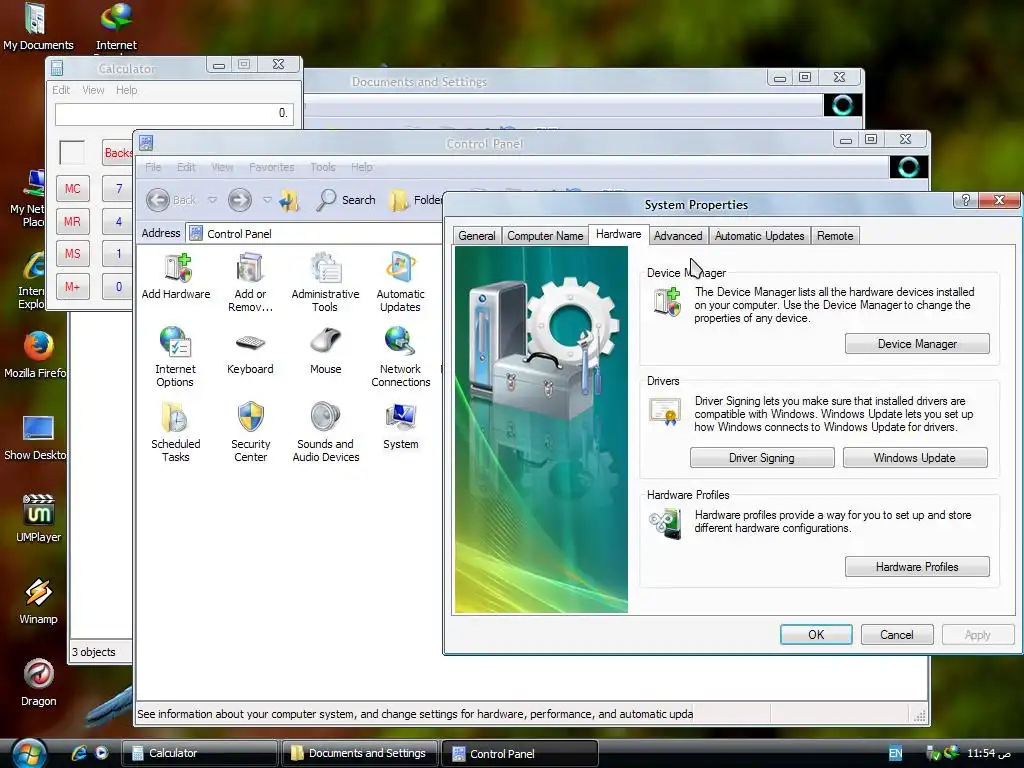1024x768 pixels.
Task: Click the help question mark button
Action: 966,200
